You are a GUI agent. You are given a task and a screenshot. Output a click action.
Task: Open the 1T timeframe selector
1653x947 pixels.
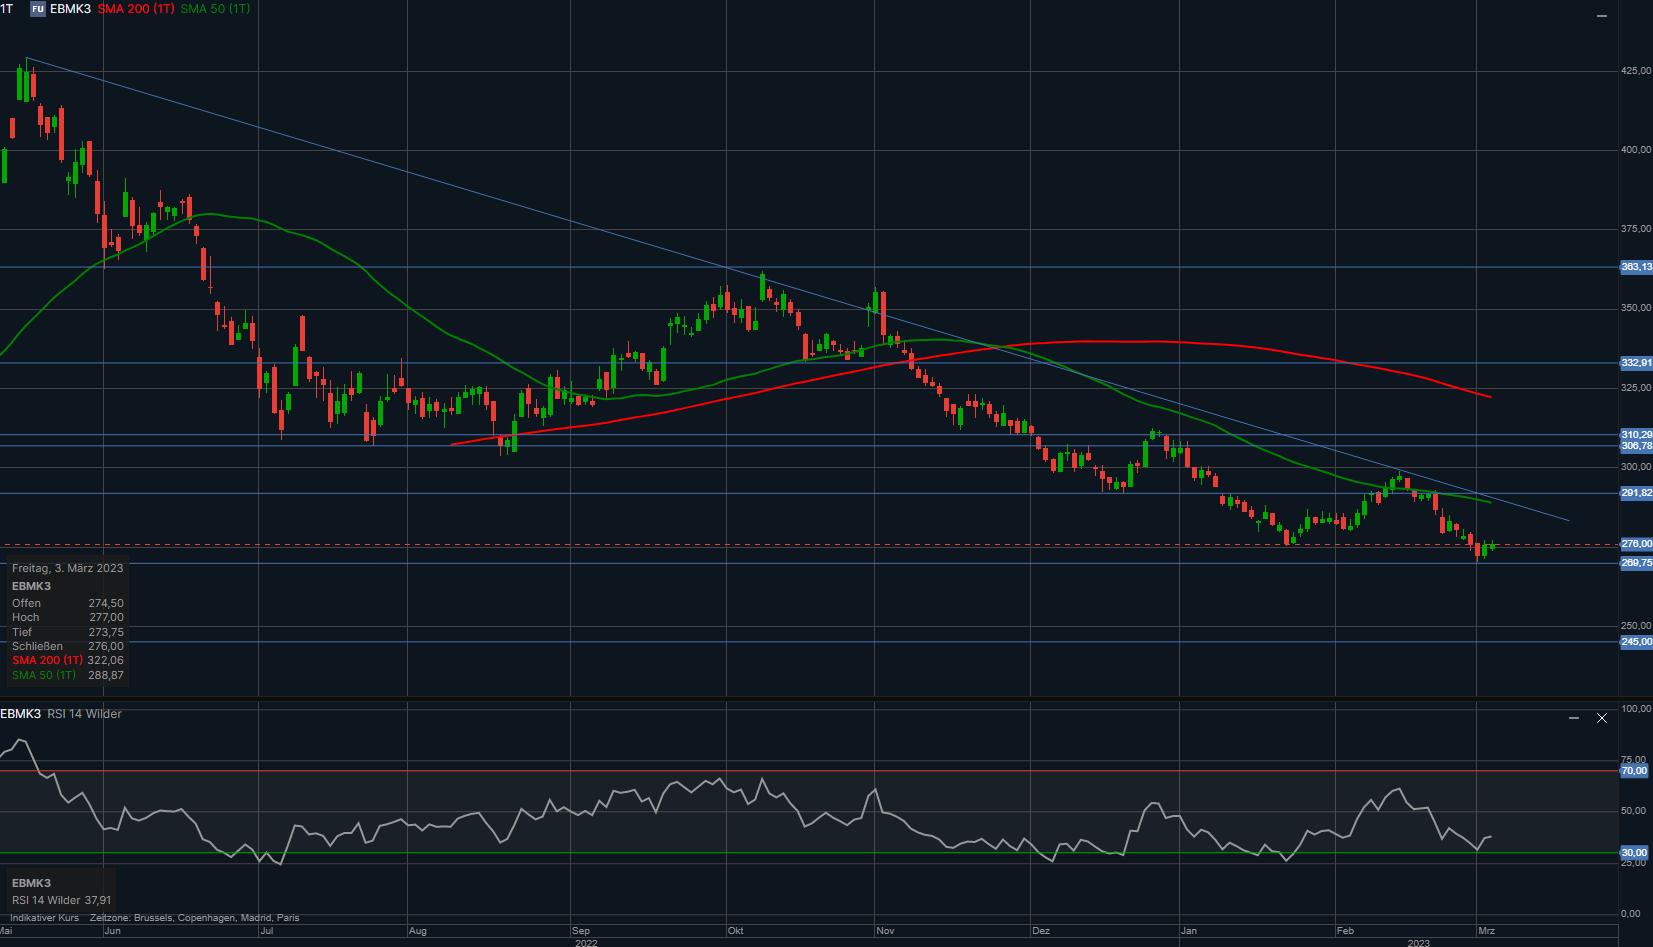[x=7, y=9]
